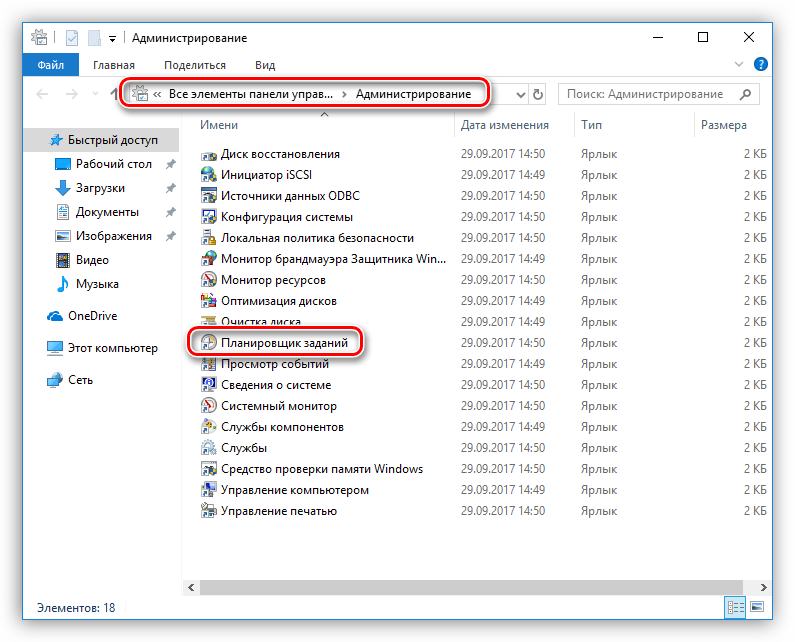
Task: Click the Монитор ресурсов icon
Action: click(208, 279)
